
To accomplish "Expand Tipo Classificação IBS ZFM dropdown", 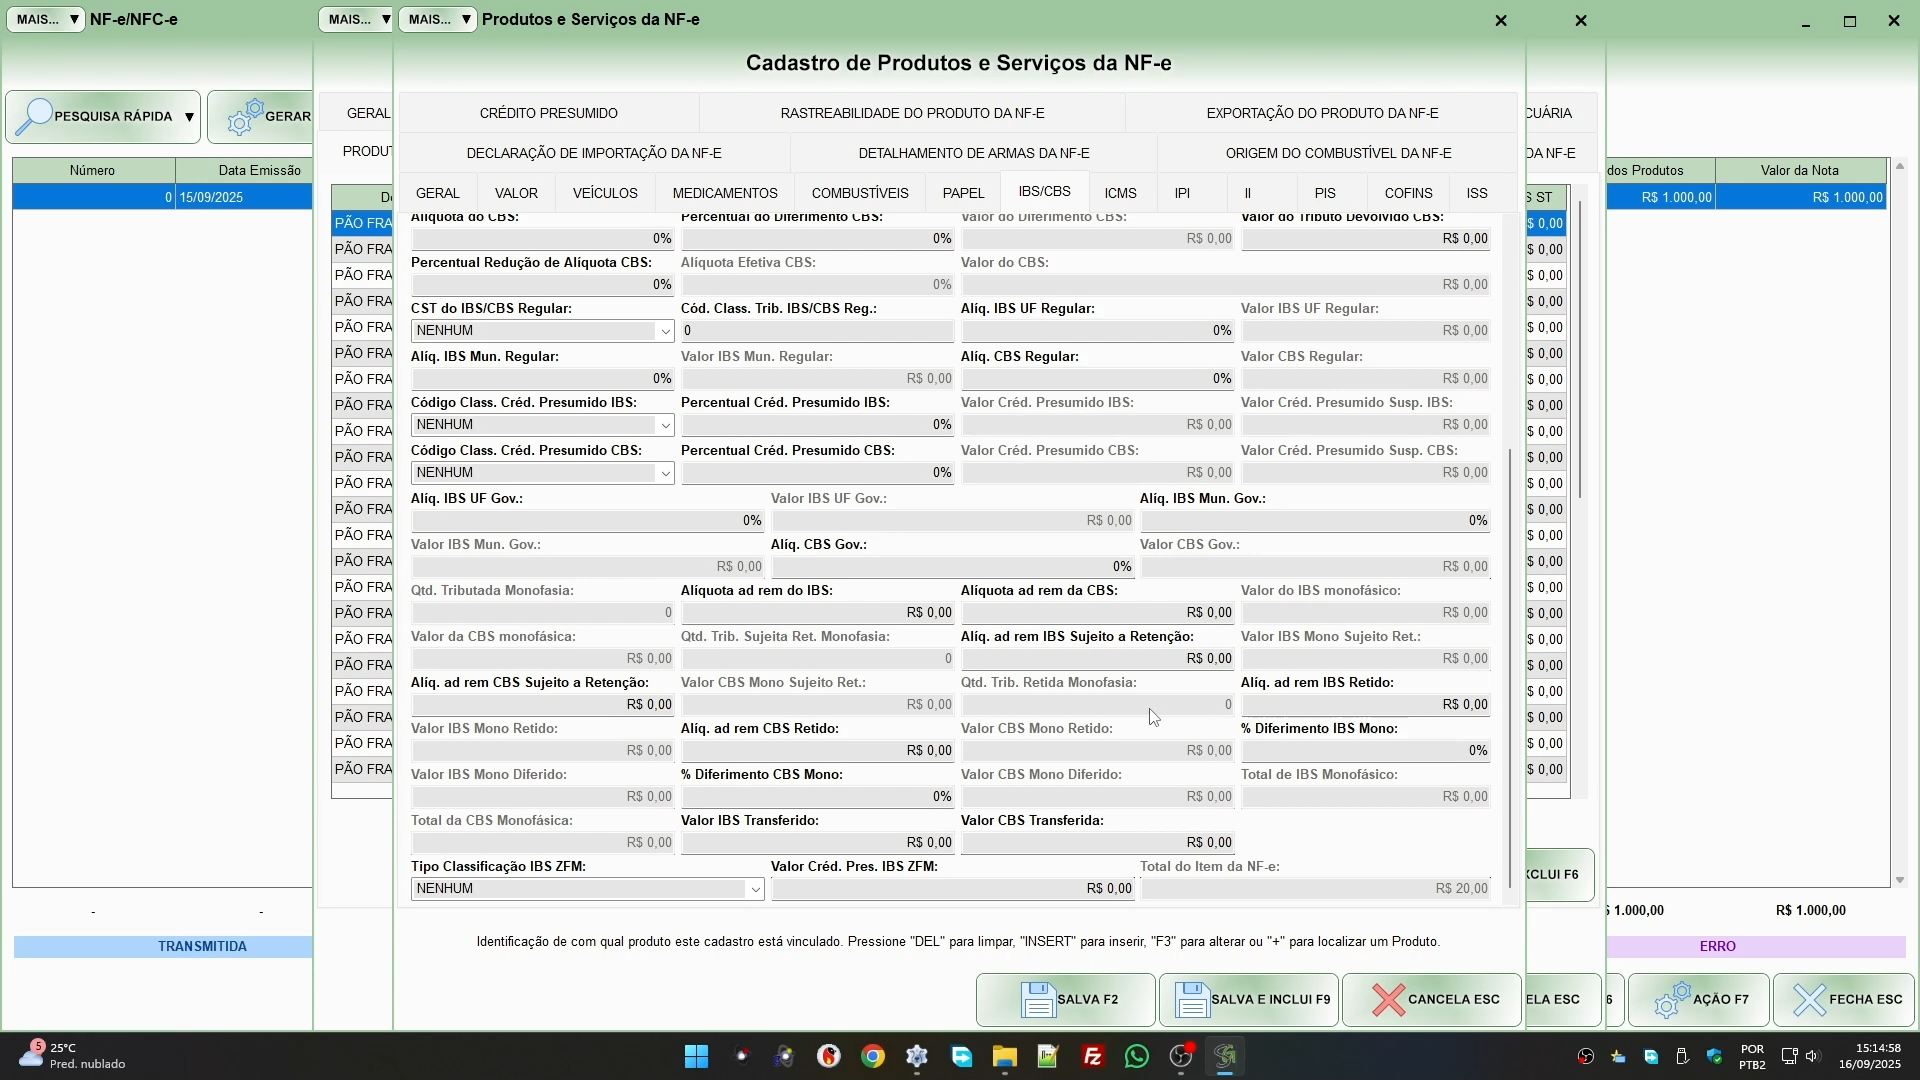I will [x=755, y=890].
